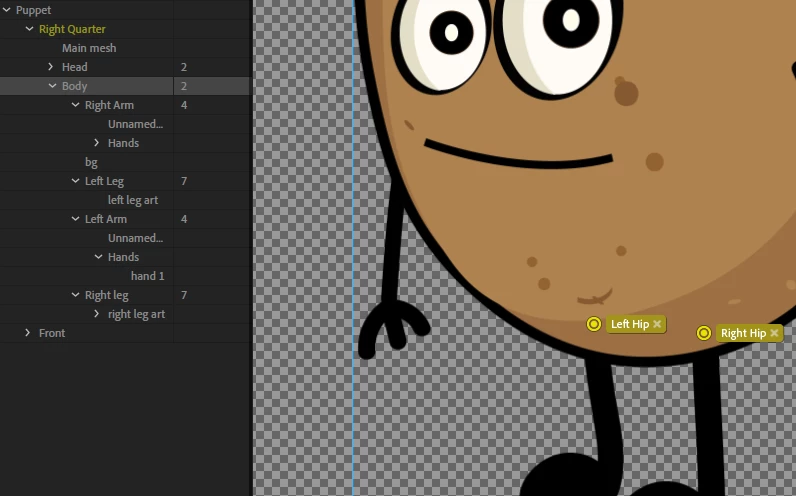Remove the Left Hip tag with its X
This screenshot has width=796, height=496.
(657, 323)
